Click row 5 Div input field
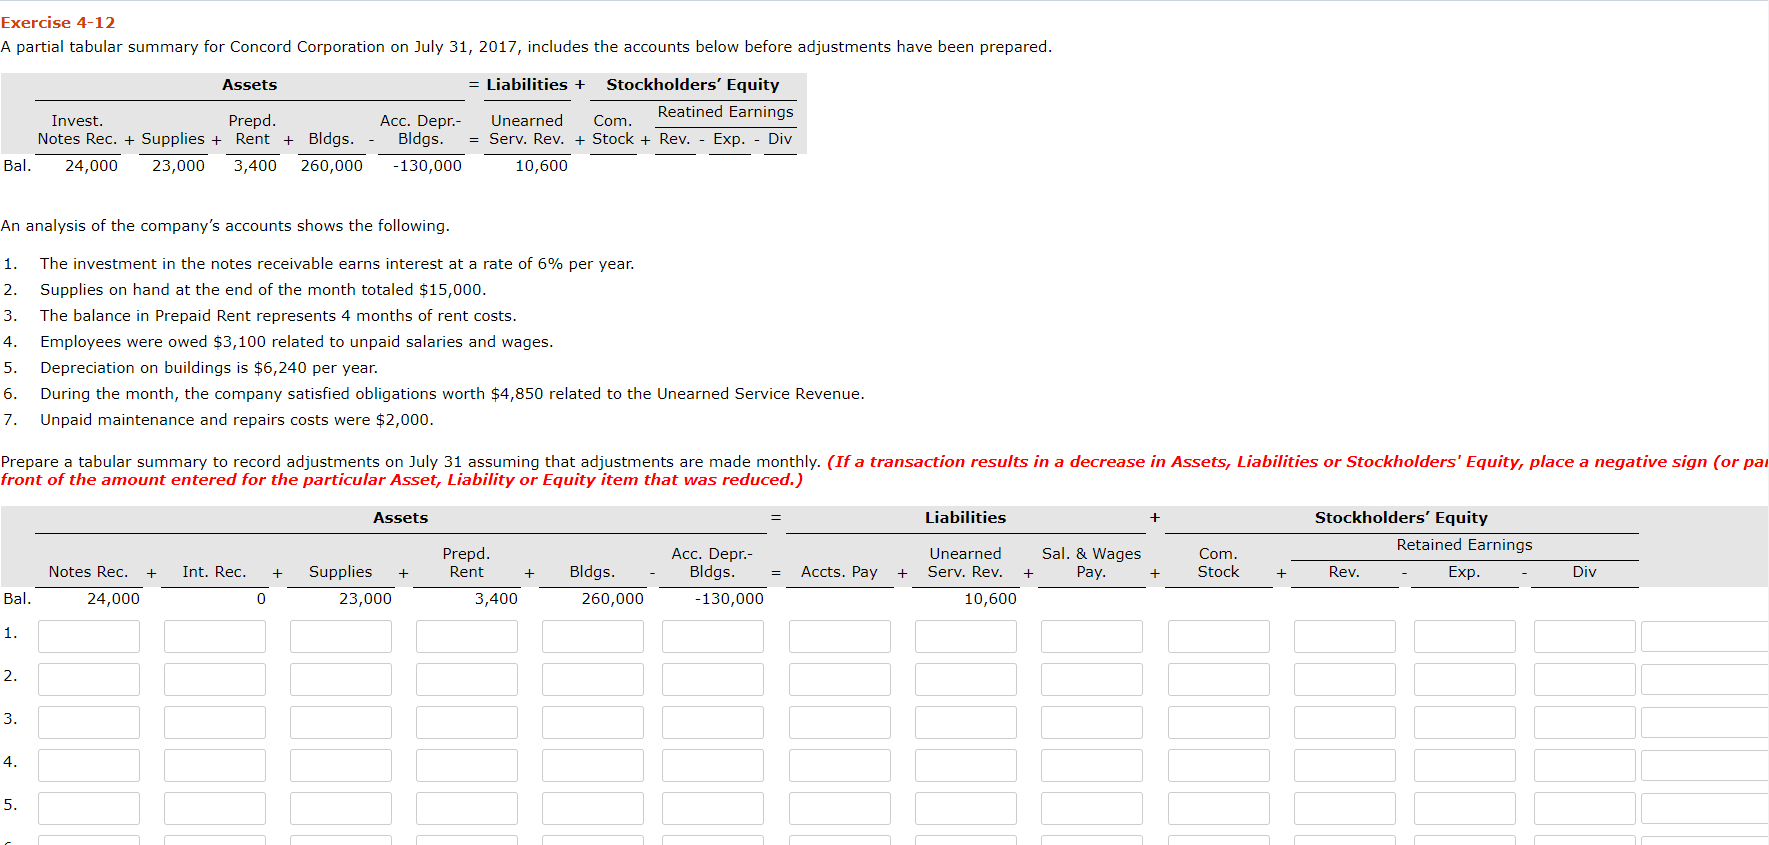1769x845 pixels. tap(1585, 808)
